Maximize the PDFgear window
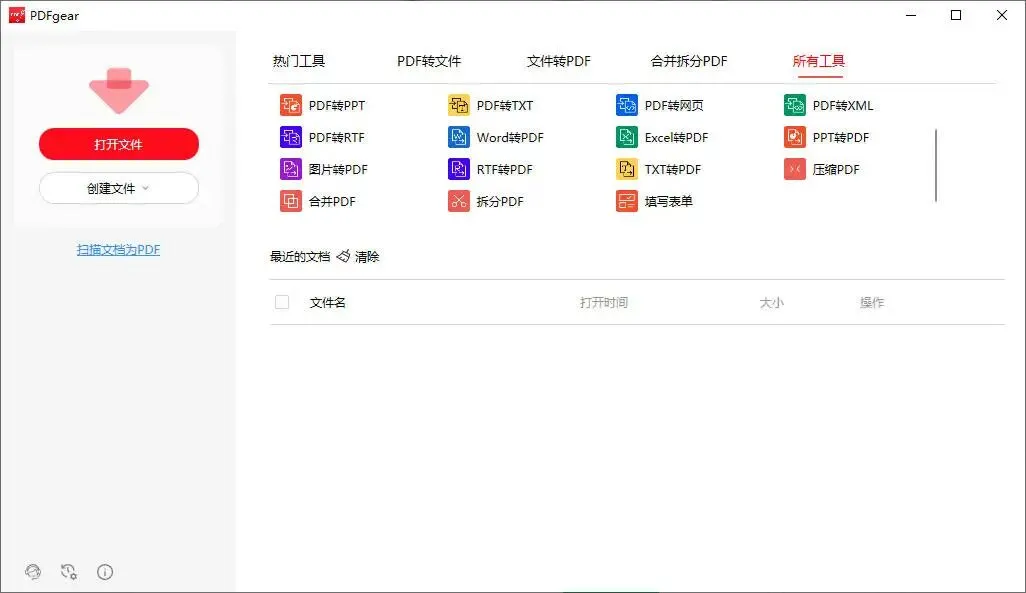This screenshot has width=1026, height=593. coord(956,15)
